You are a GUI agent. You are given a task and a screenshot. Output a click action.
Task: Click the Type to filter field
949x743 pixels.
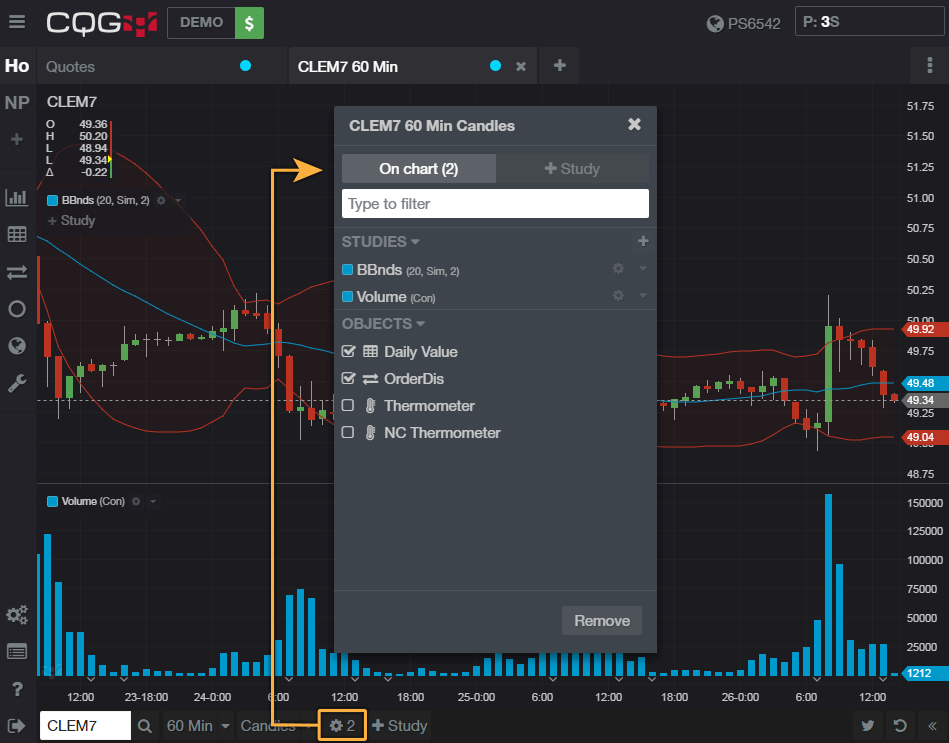pos(495,204)
